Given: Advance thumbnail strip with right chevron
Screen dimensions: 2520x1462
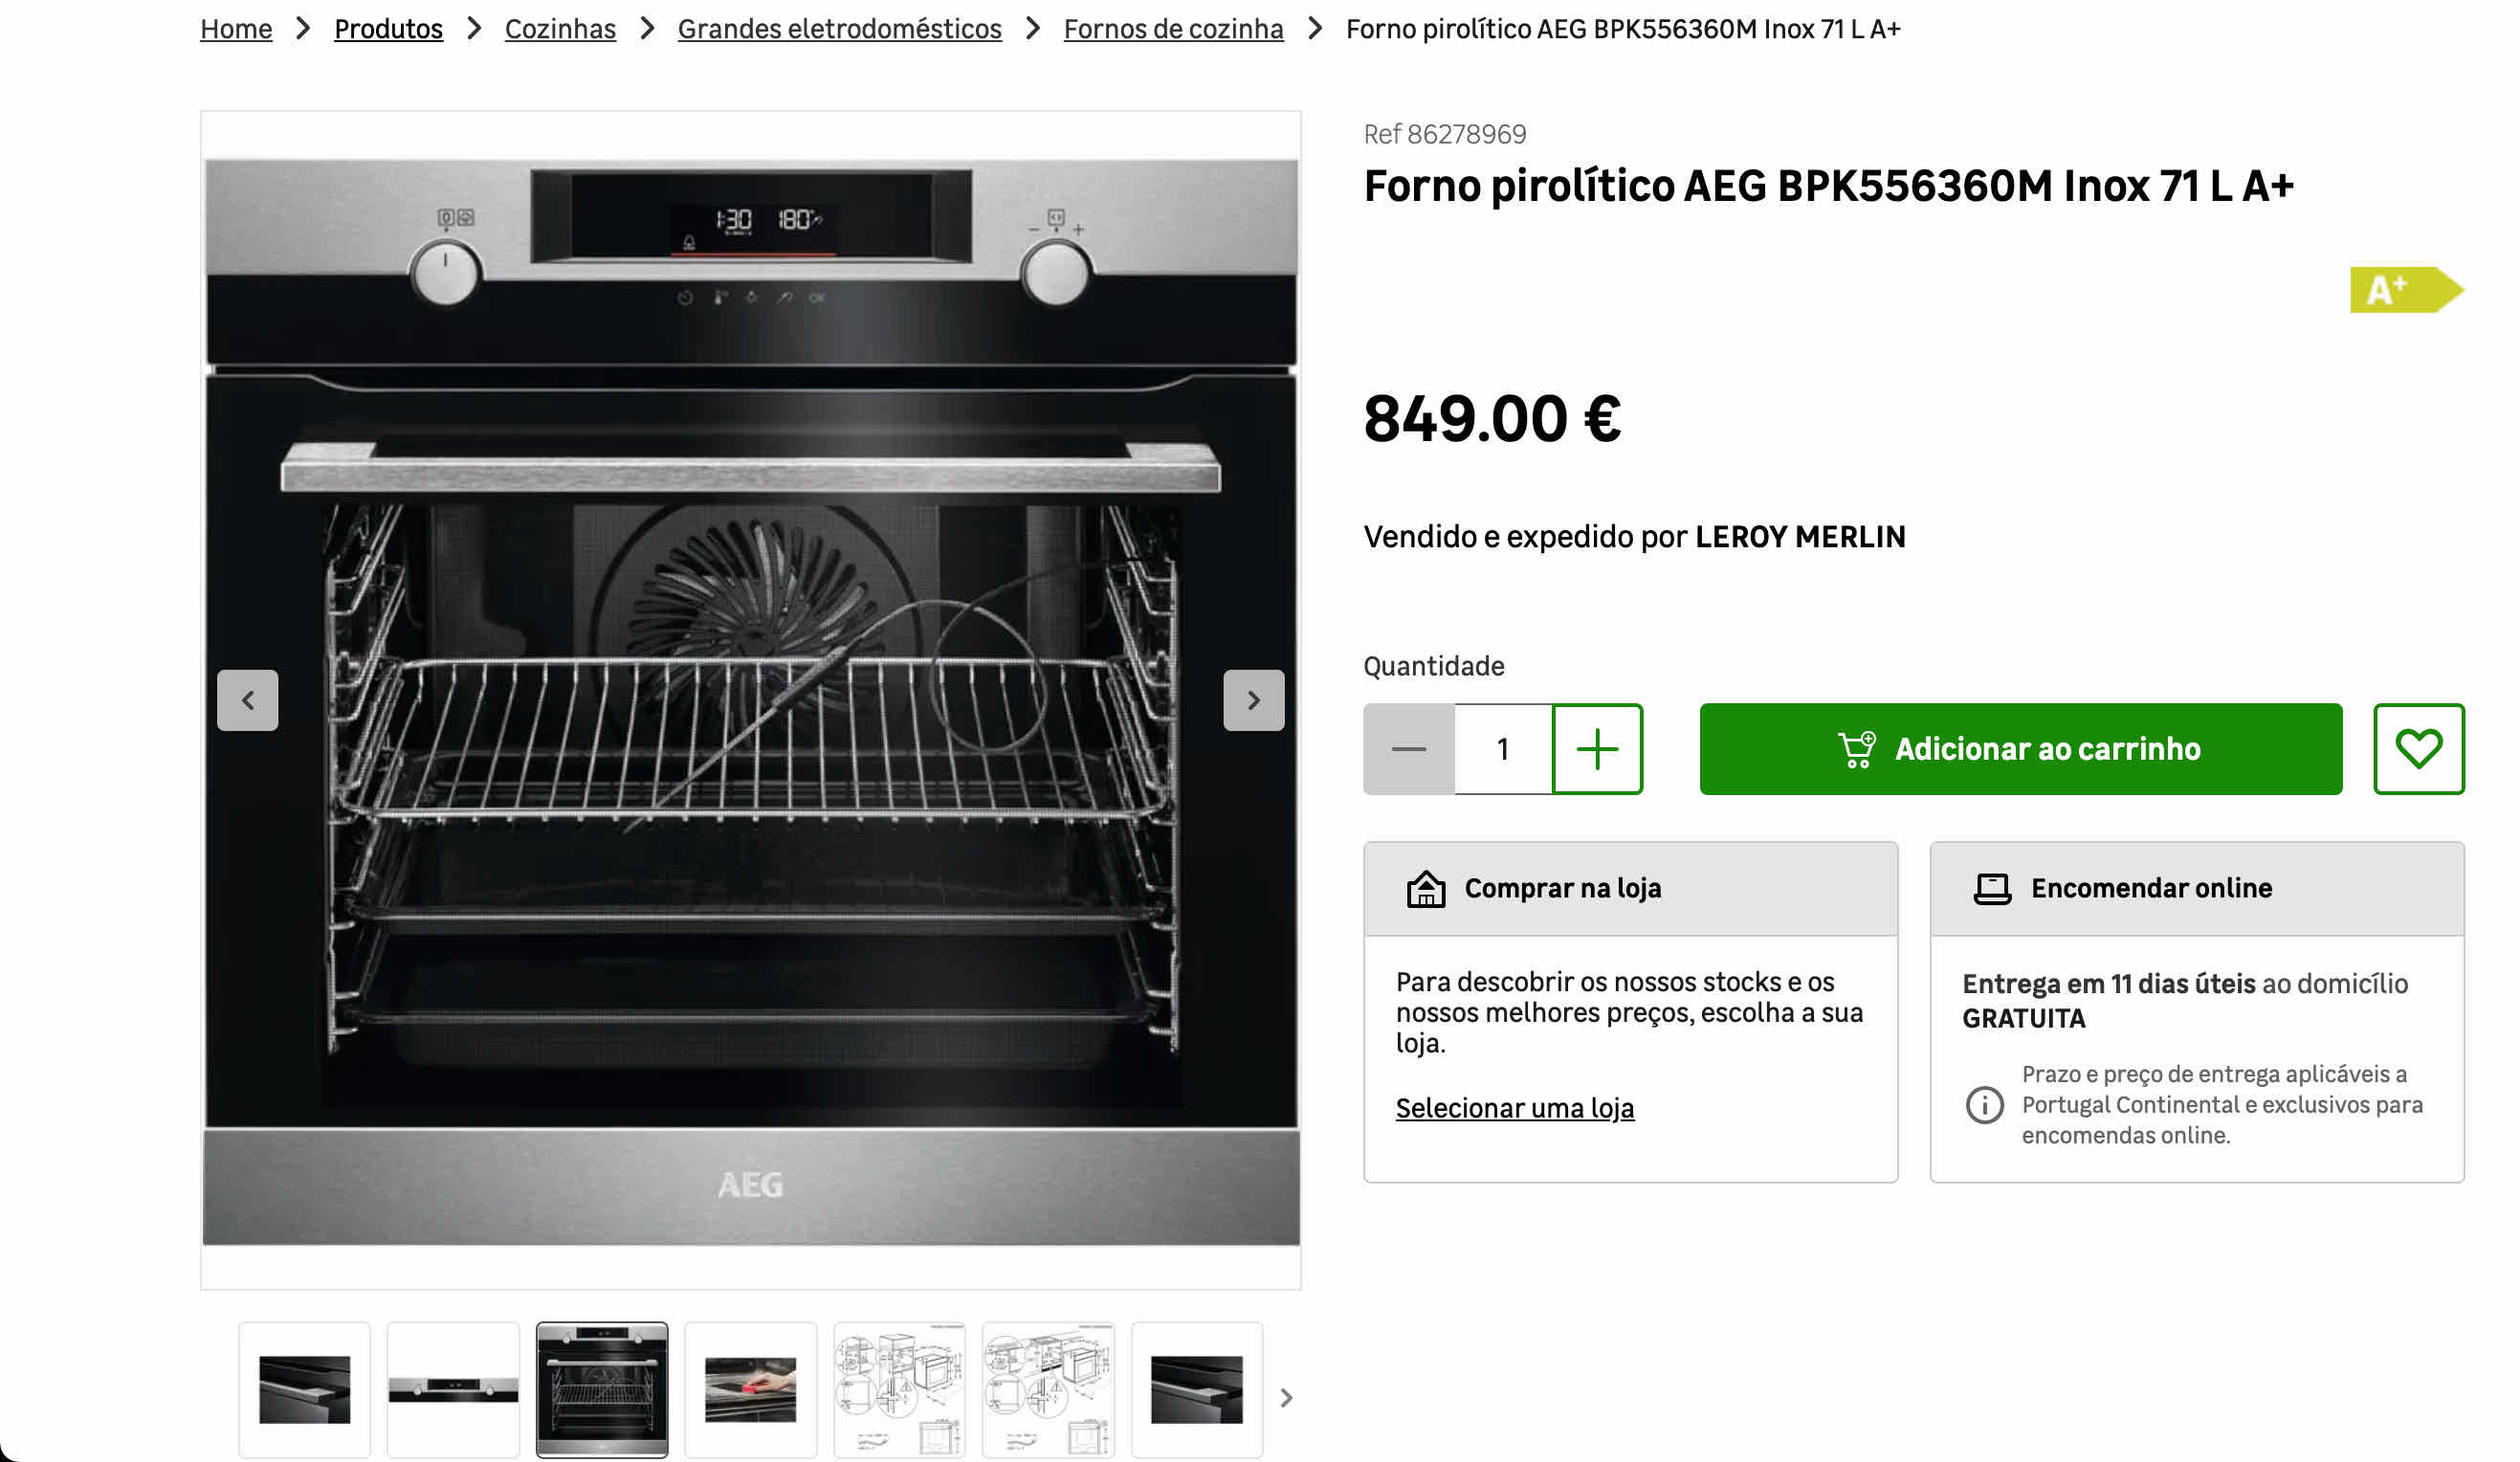Looking at the screenshot, I should click(1287, 1397).
